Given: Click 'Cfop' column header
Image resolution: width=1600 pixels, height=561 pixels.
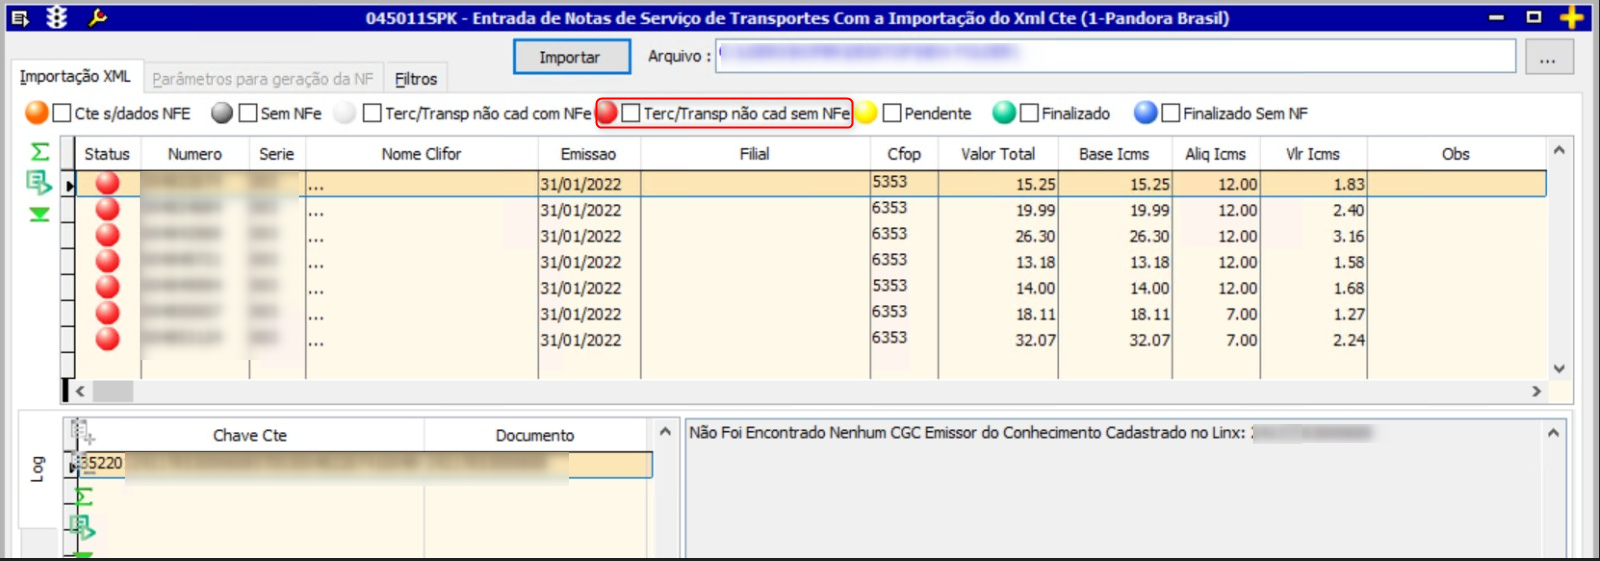Looking at the screenshot, I should click(904, 154).
